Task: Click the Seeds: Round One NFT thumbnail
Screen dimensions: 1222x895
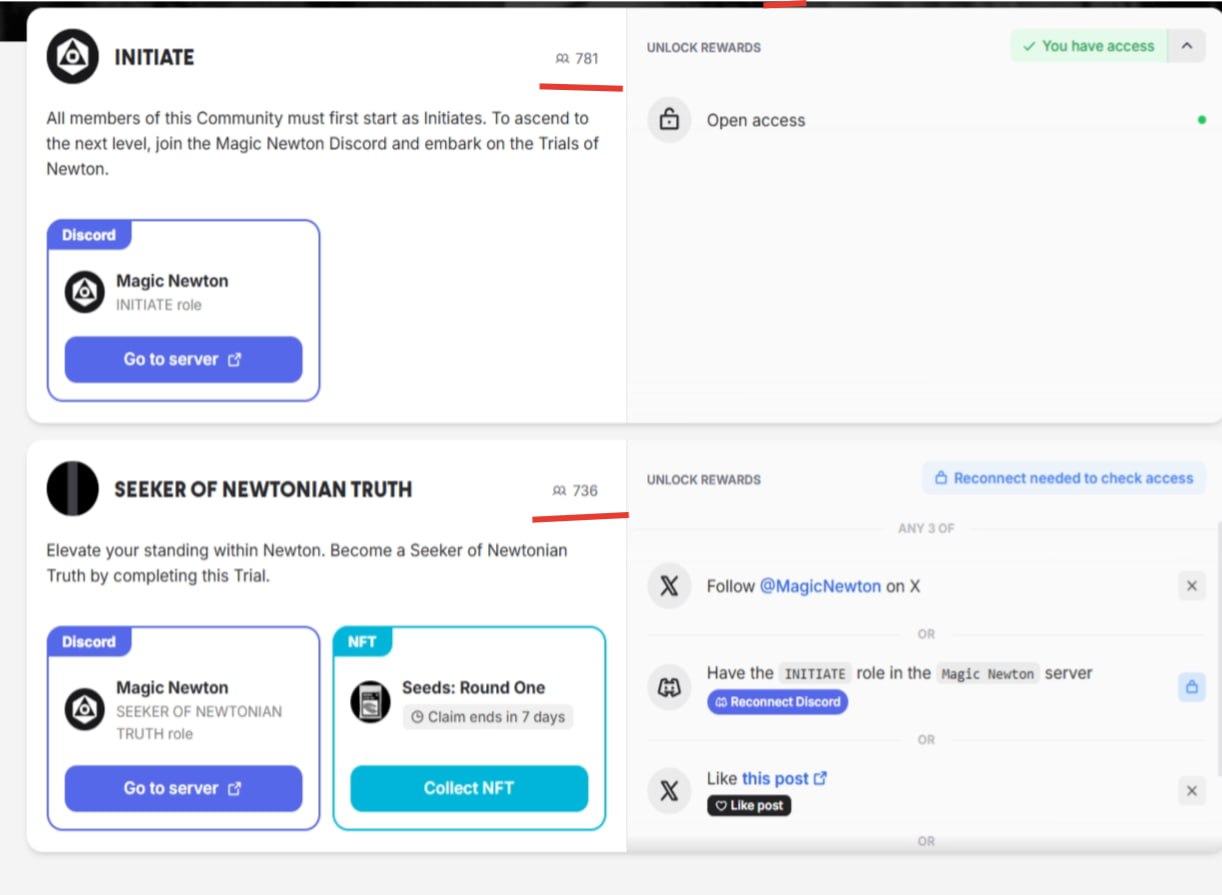Action: tap(370, 702)
